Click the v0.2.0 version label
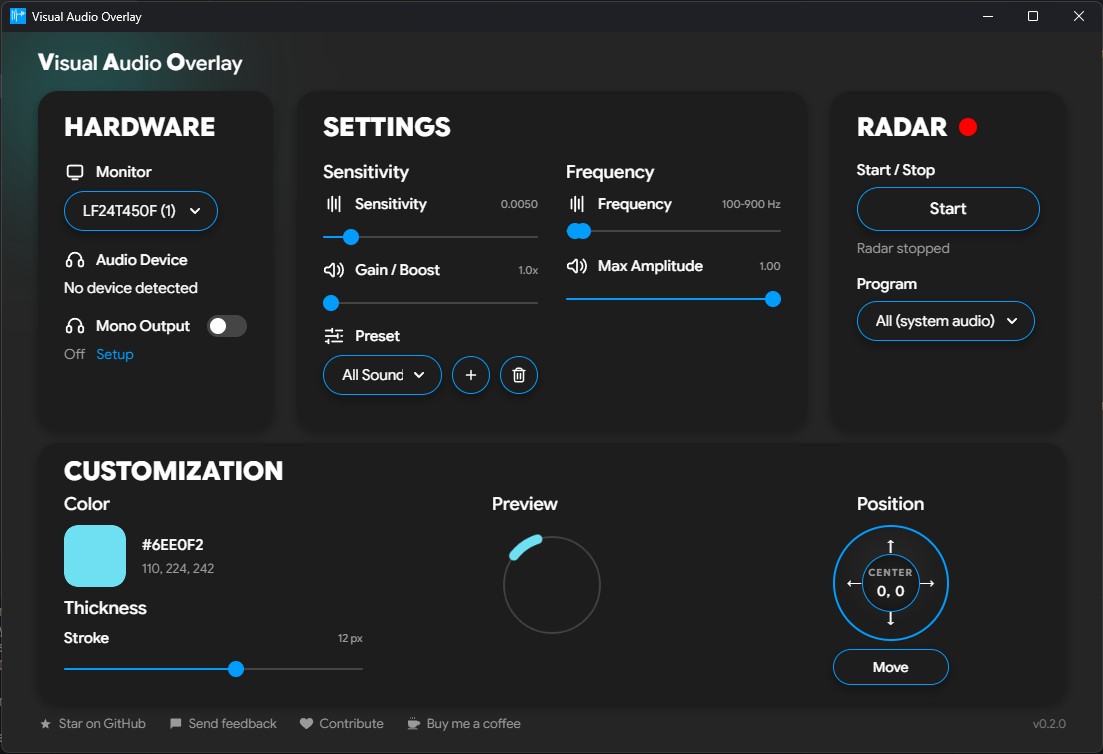Viewport: 1103px width, 754px height. coord(1049,724)
